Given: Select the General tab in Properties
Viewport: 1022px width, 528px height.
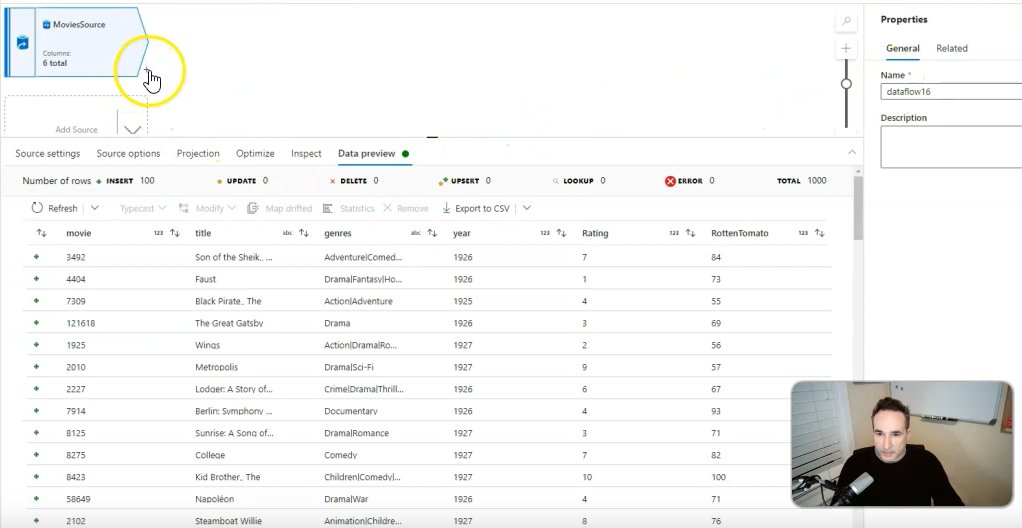Looking at the screenshot, I should coord(903,48).
